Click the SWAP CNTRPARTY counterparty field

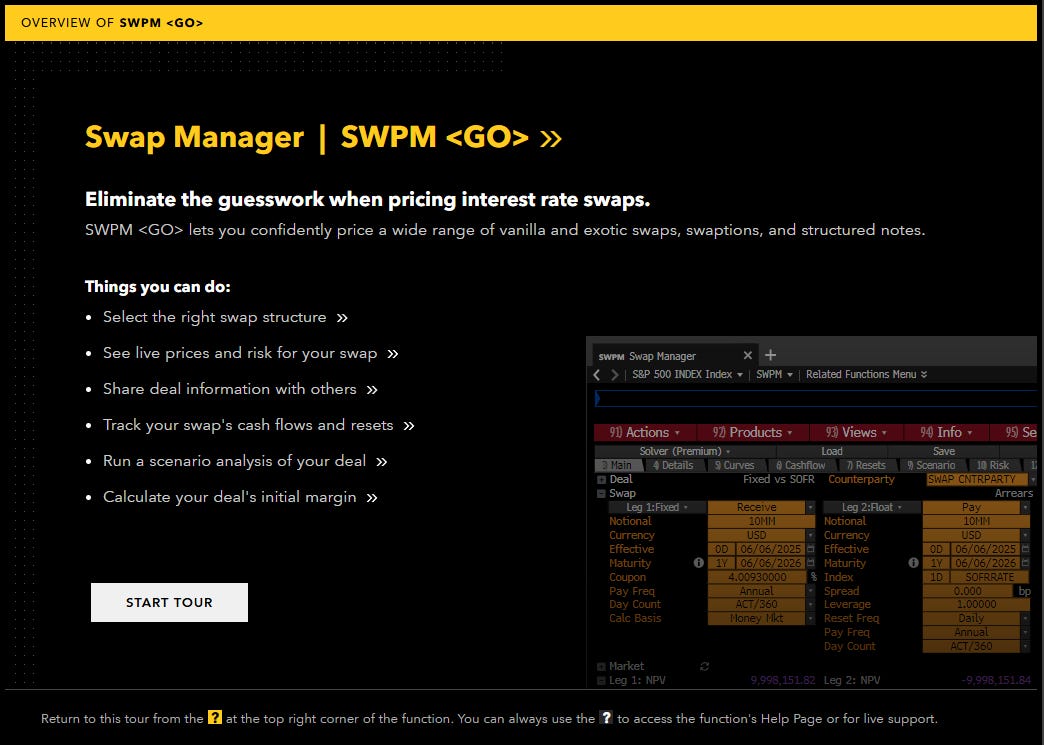977,479
